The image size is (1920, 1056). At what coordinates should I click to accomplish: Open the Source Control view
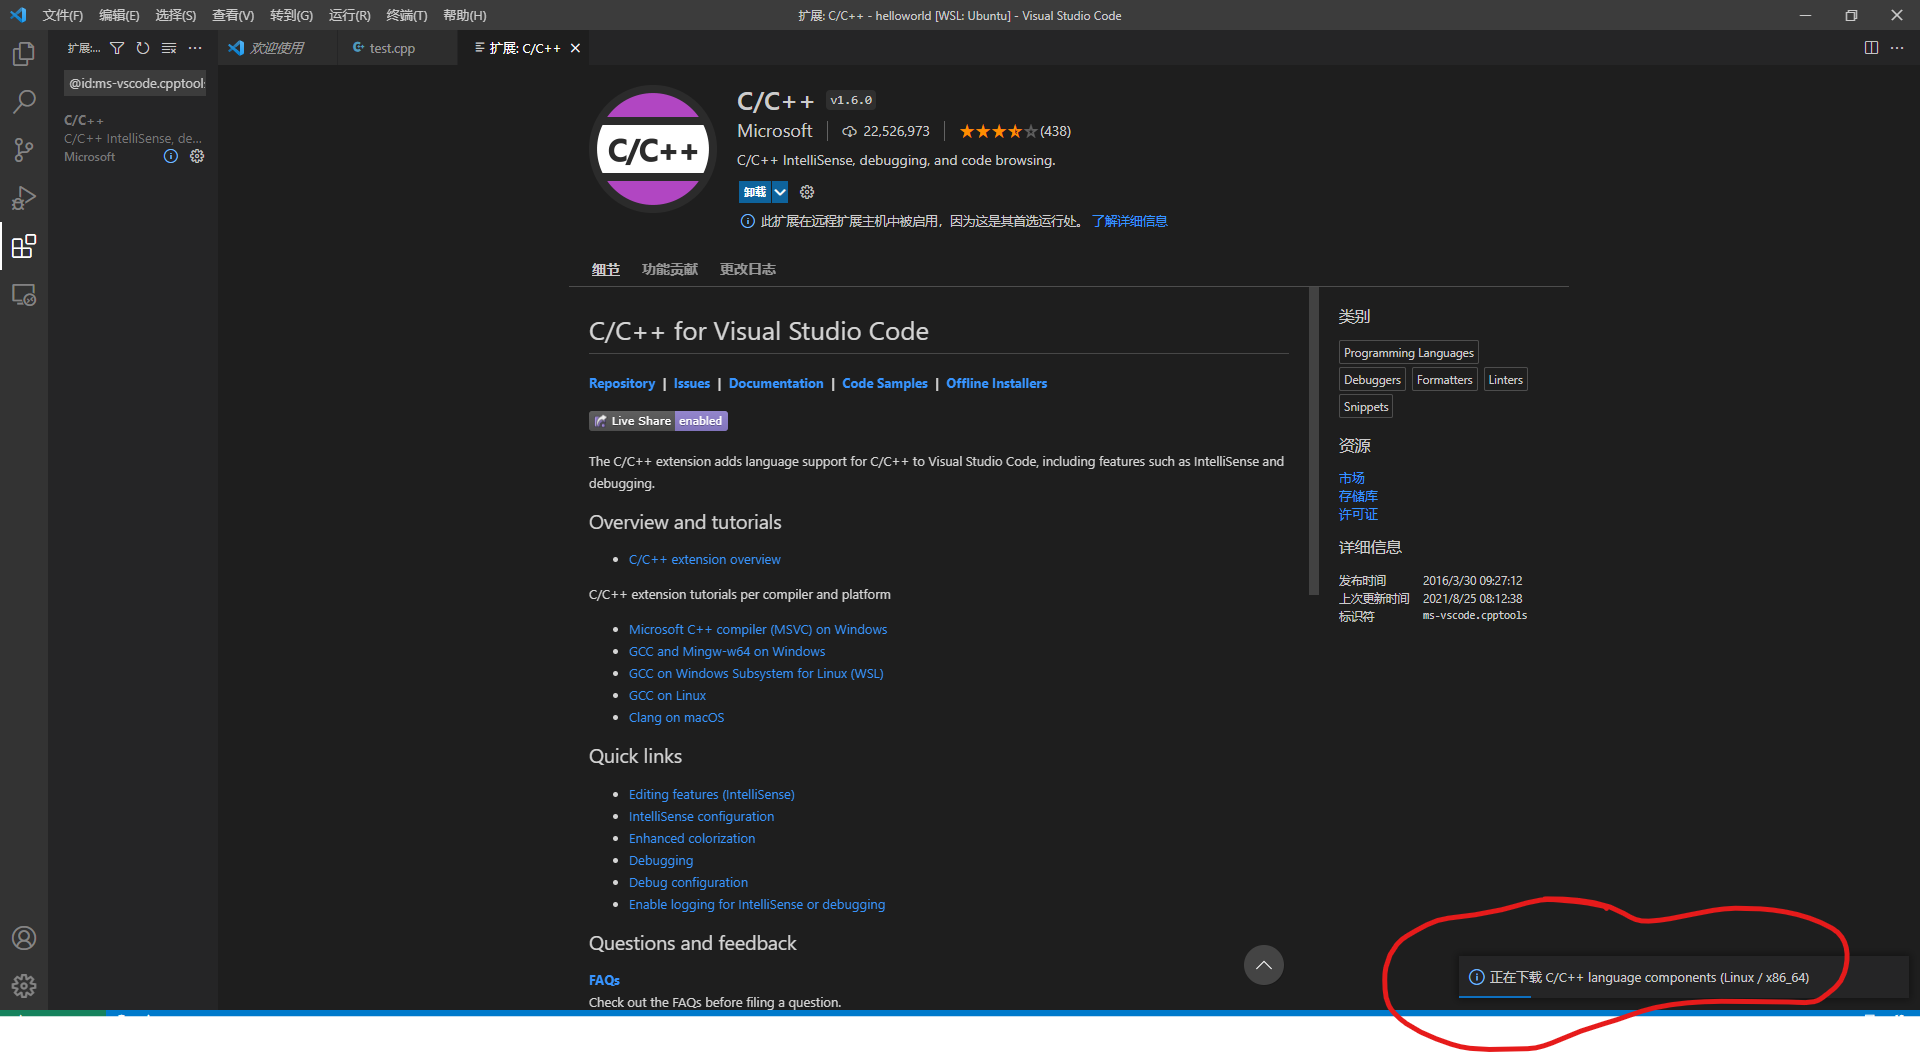pyautogui.click(x=24, y=150)
